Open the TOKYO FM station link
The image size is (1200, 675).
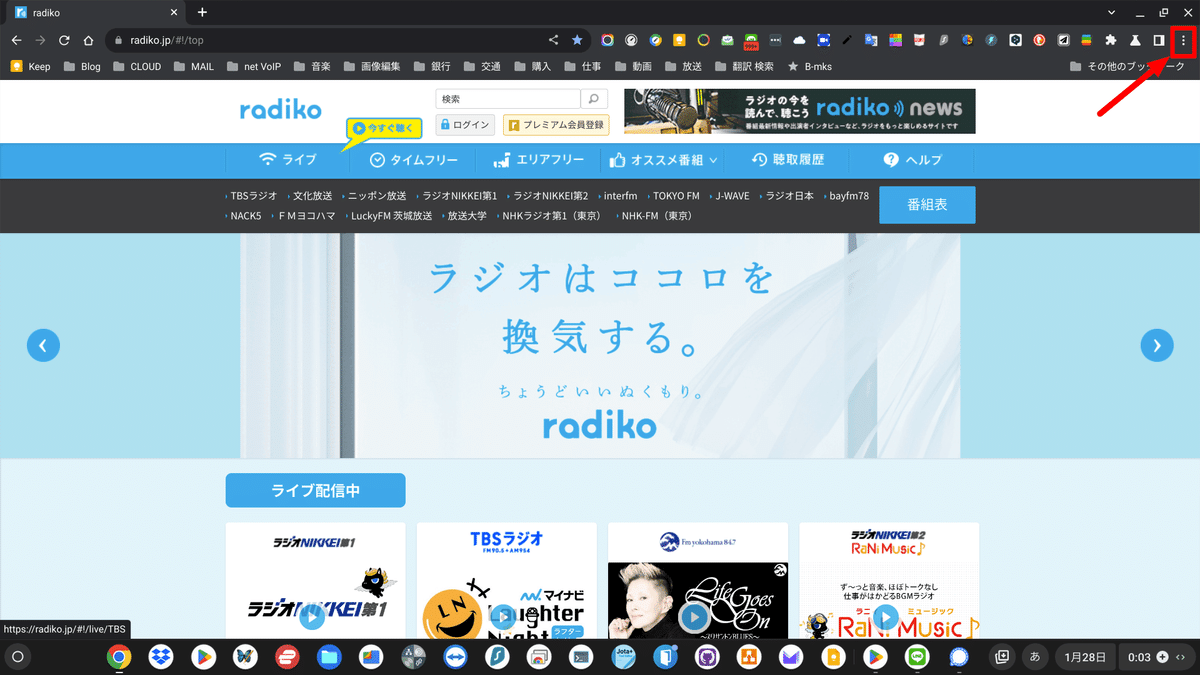676,196
